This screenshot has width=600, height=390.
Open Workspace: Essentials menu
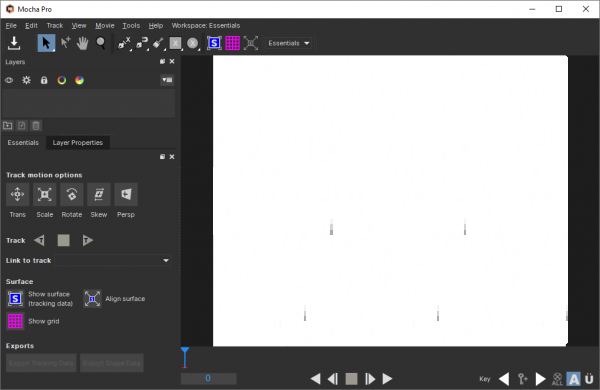coord(206,26)
